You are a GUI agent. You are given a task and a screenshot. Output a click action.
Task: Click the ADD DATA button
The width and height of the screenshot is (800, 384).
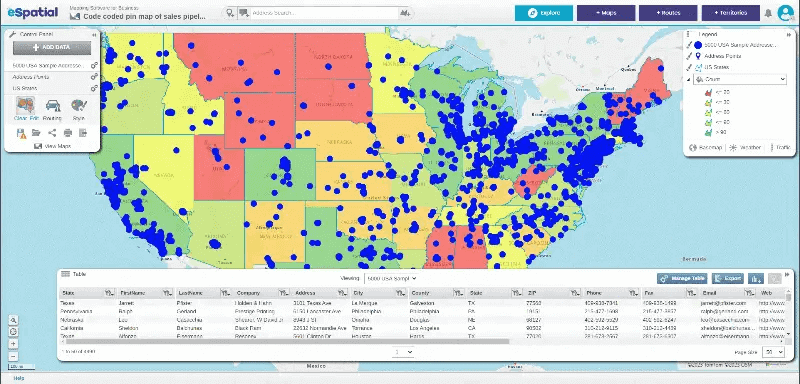tap(52, 47)
